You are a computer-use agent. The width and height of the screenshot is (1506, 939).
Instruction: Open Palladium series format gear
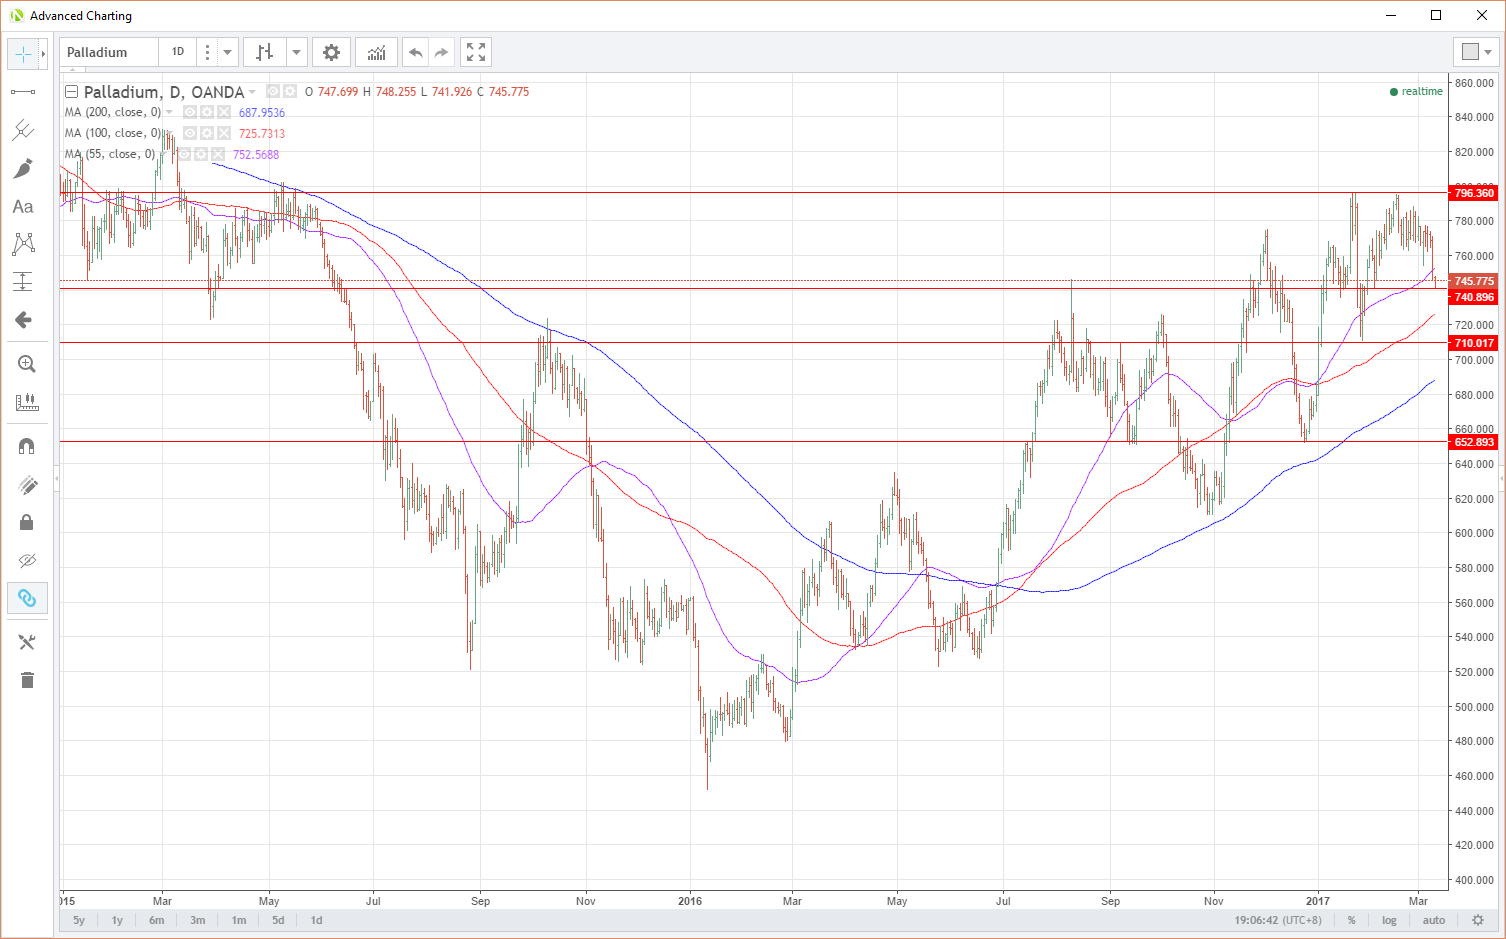click(x=290, y=91)
